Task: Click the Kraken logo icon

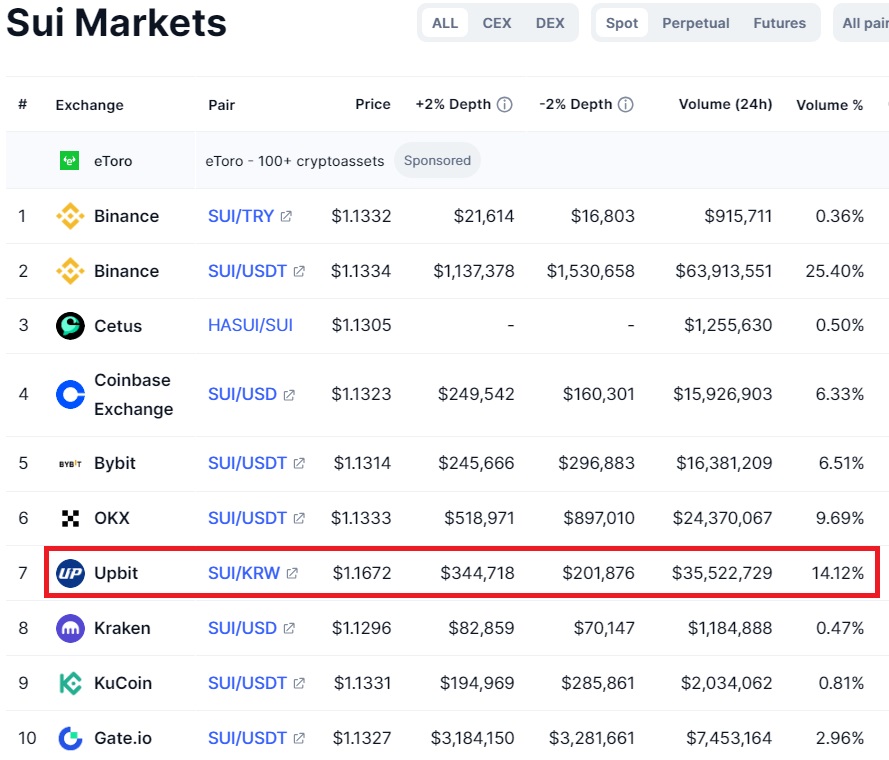Action: pos(70,628)
